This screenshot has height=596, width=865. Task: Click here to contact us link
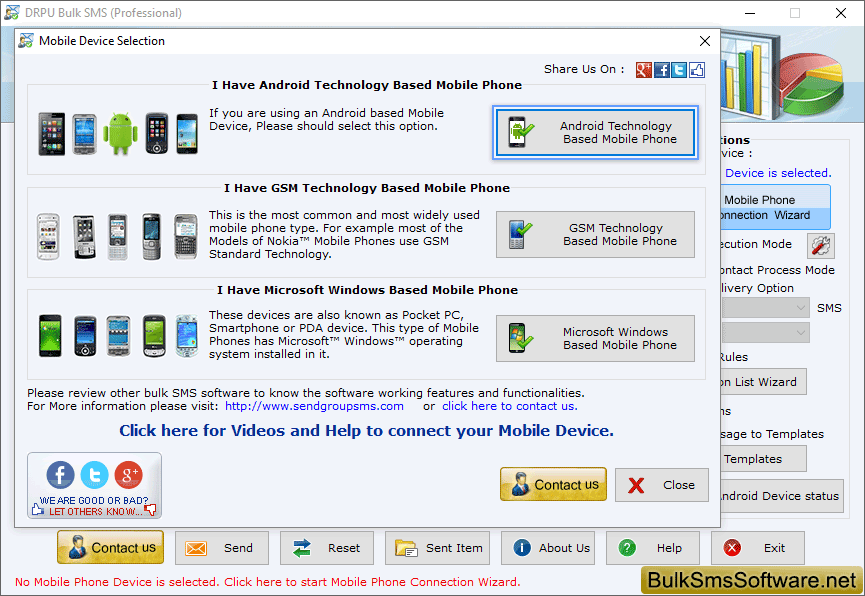pos(510,406)
